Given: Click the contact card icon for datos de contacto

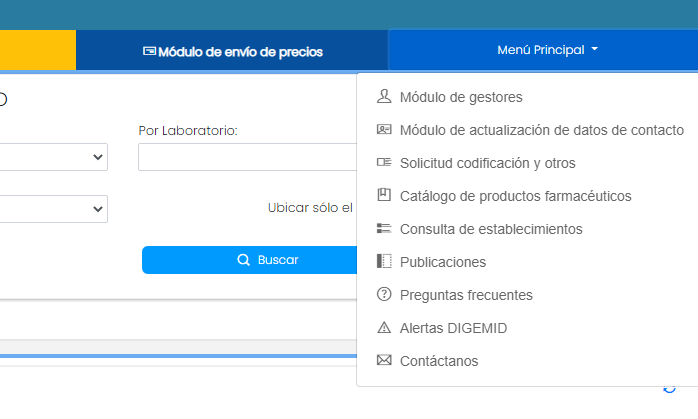Looking at the screenshot, I should pyautogui.click(x=384, y=130).
